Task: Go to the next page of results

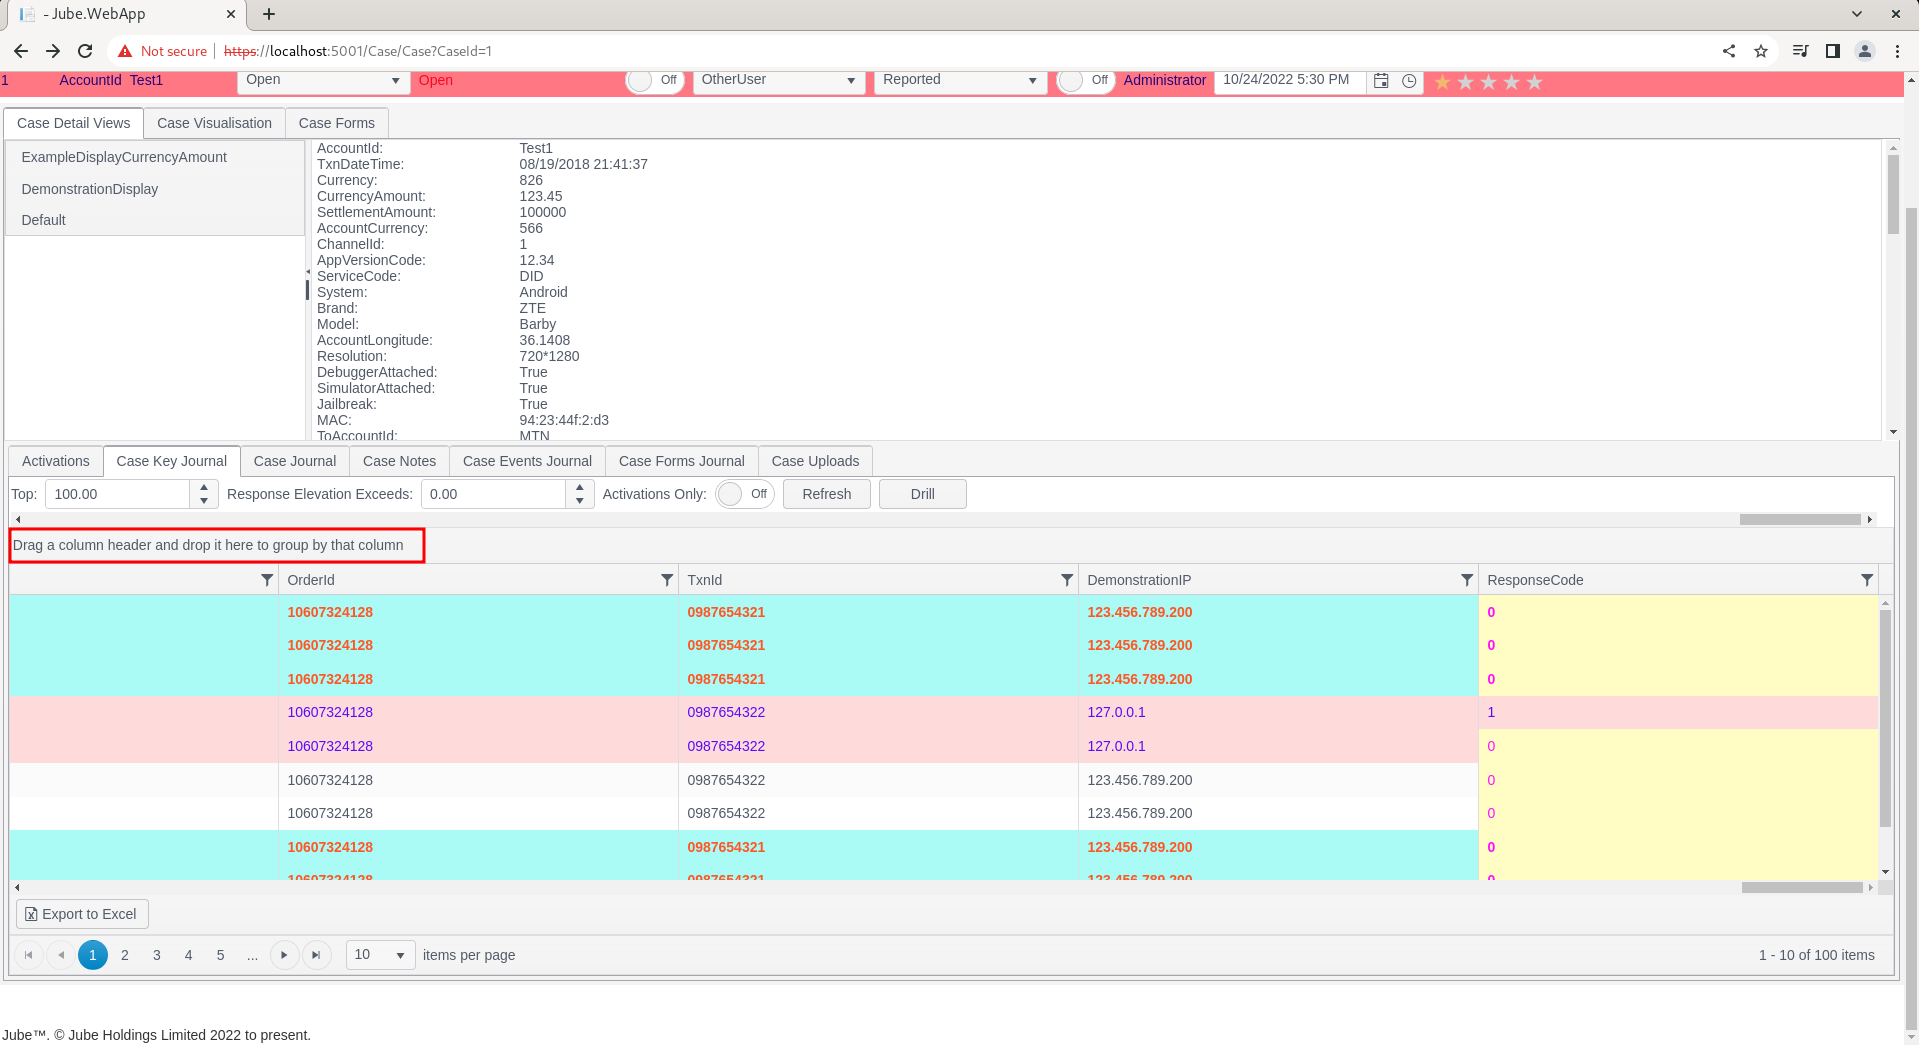Action: click(284, 955)
